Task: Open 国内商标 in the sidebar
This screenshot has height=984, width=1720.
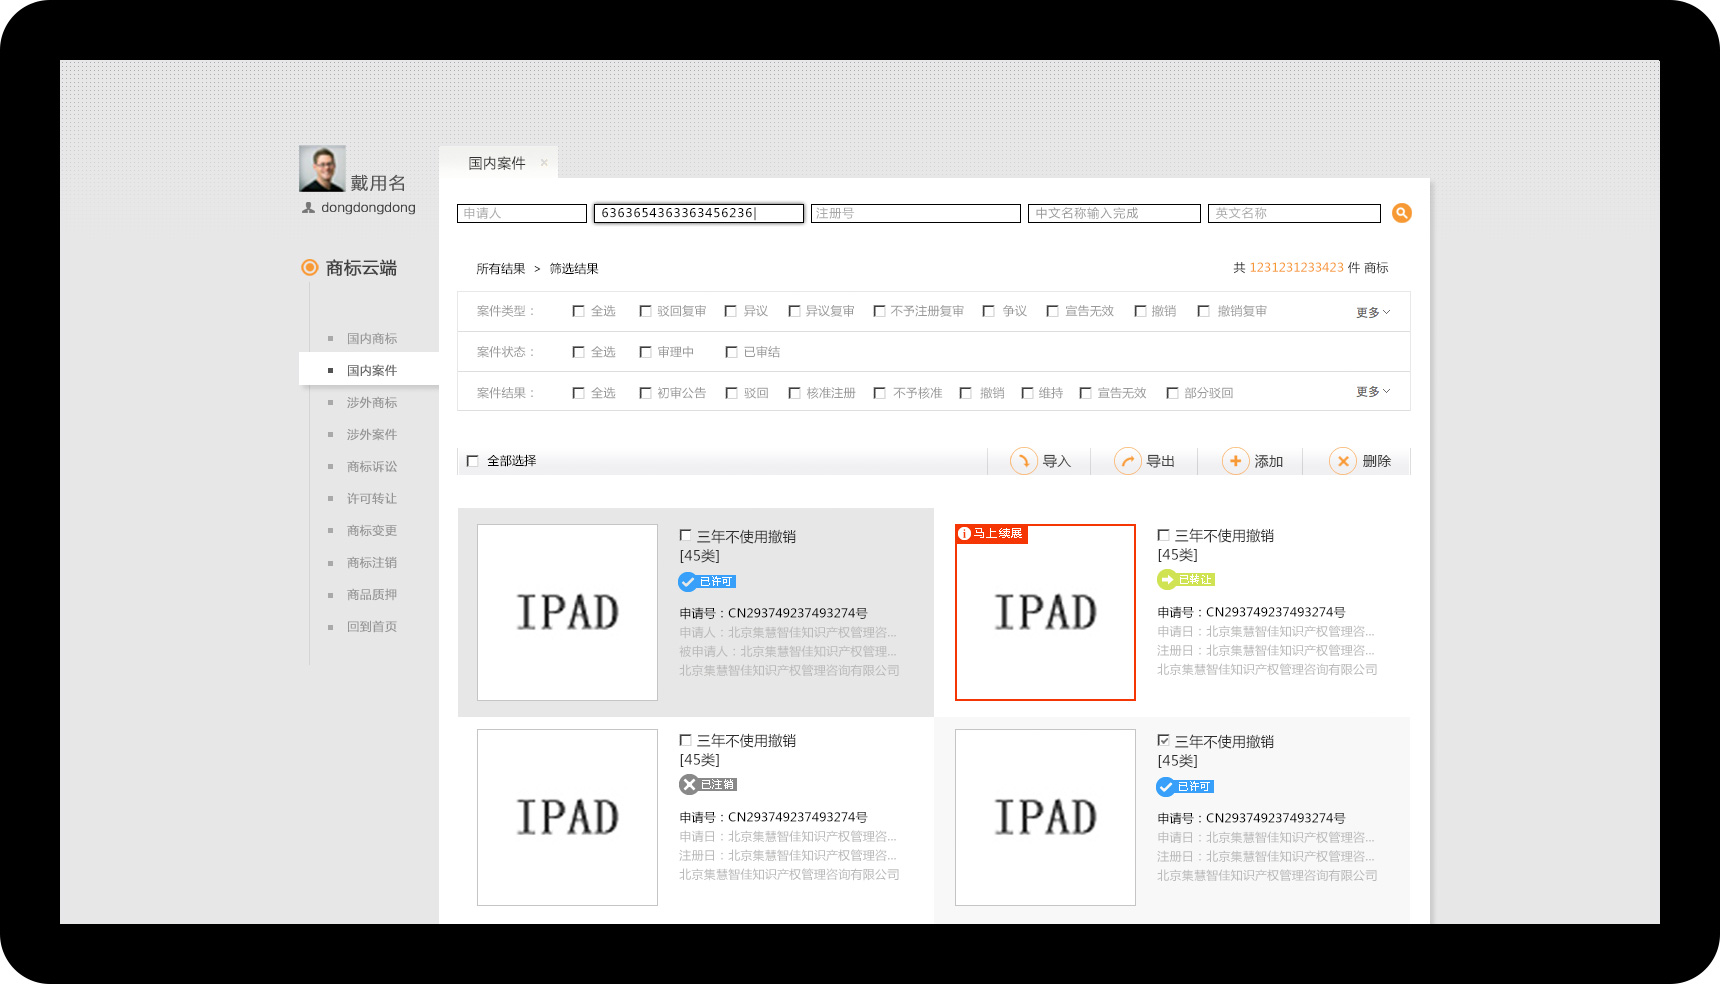Action: pyautogui.click(x=372, y=339)
